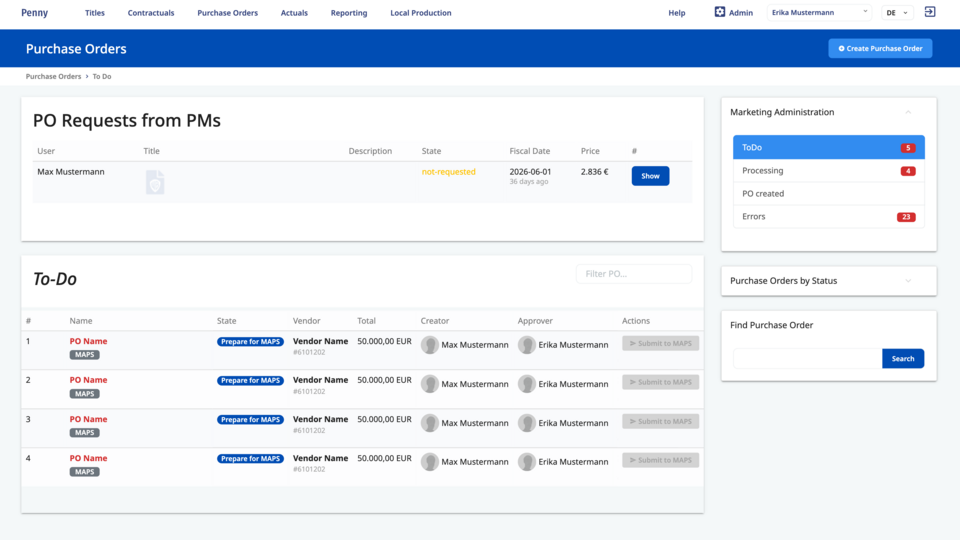
Task: Click Erika Mustermann avatar in row 2
Action: [527, 384]
